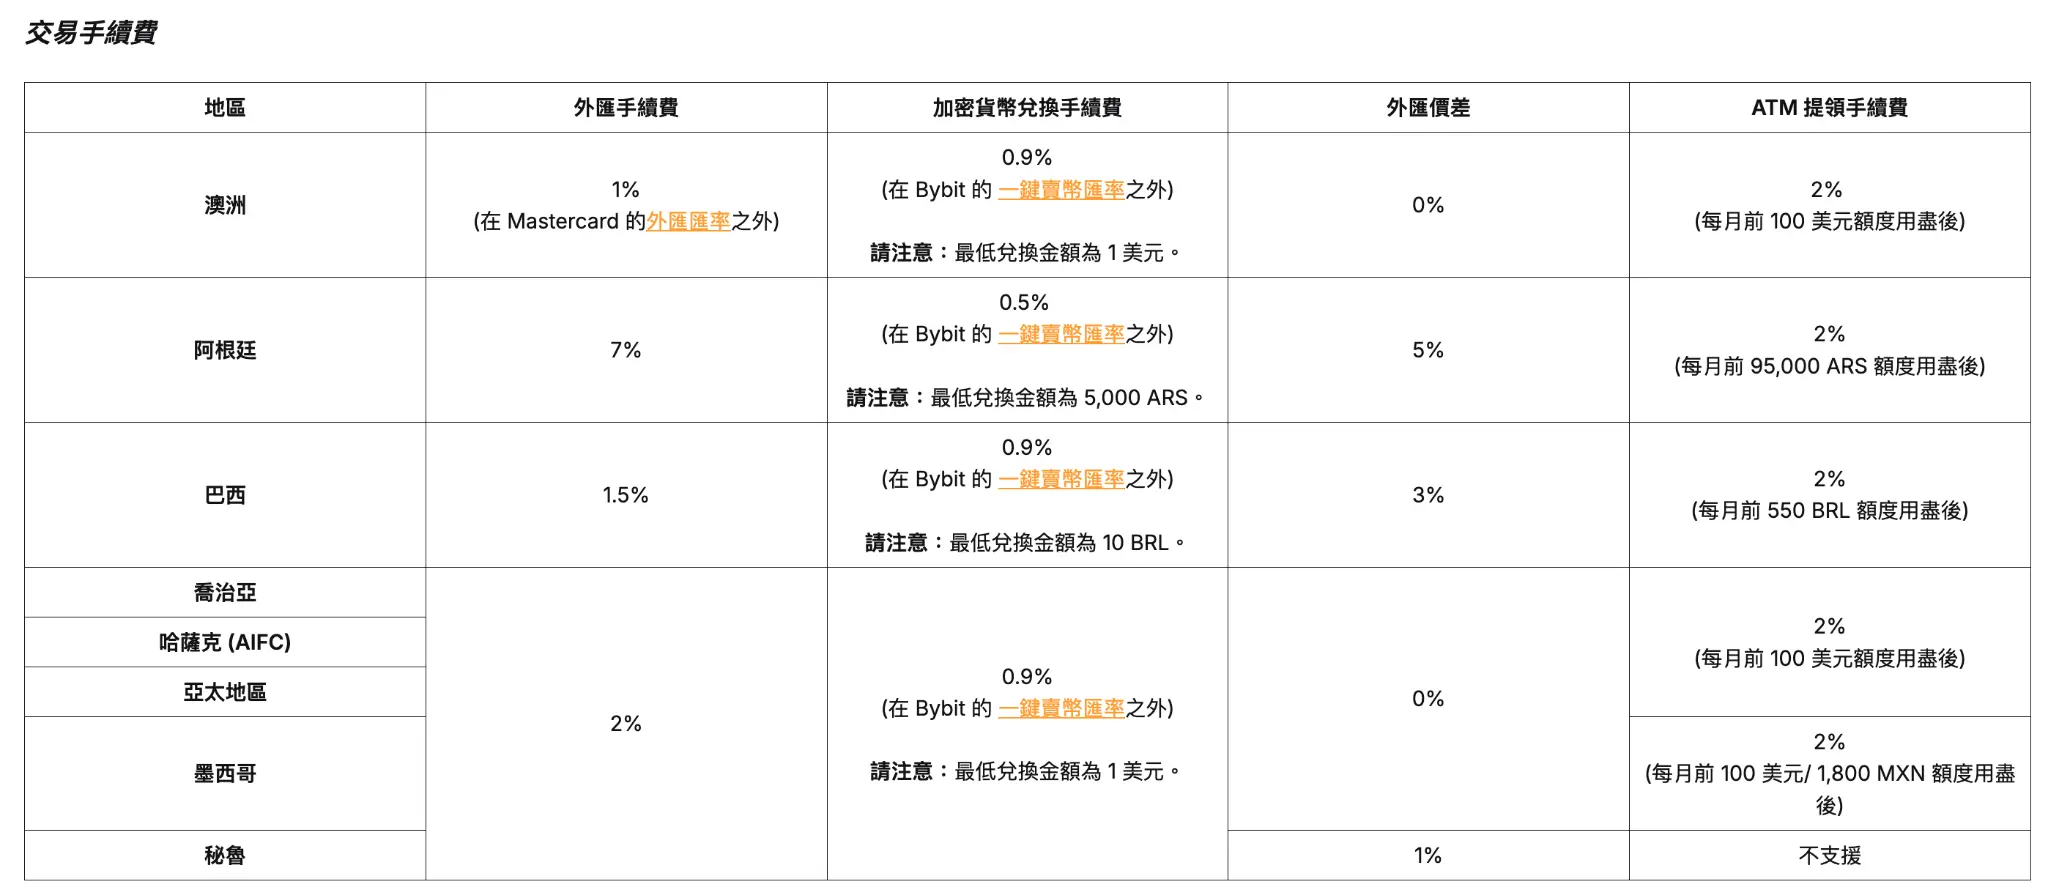Open 一鍵賣幣匯率 link in 澳洲 row
This screenshot has width=2048, height=895.
pos(1061,189)
